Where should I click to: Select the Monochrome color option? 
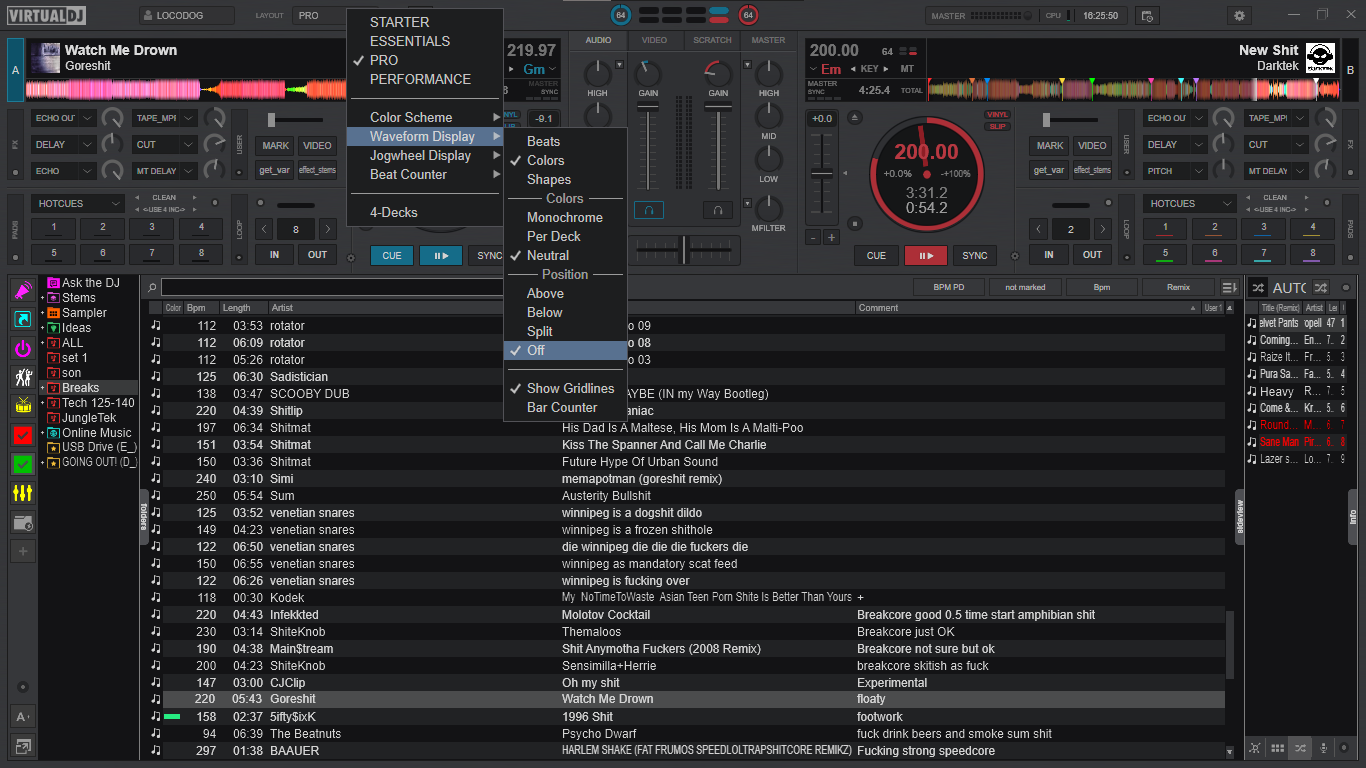(564, 217)
